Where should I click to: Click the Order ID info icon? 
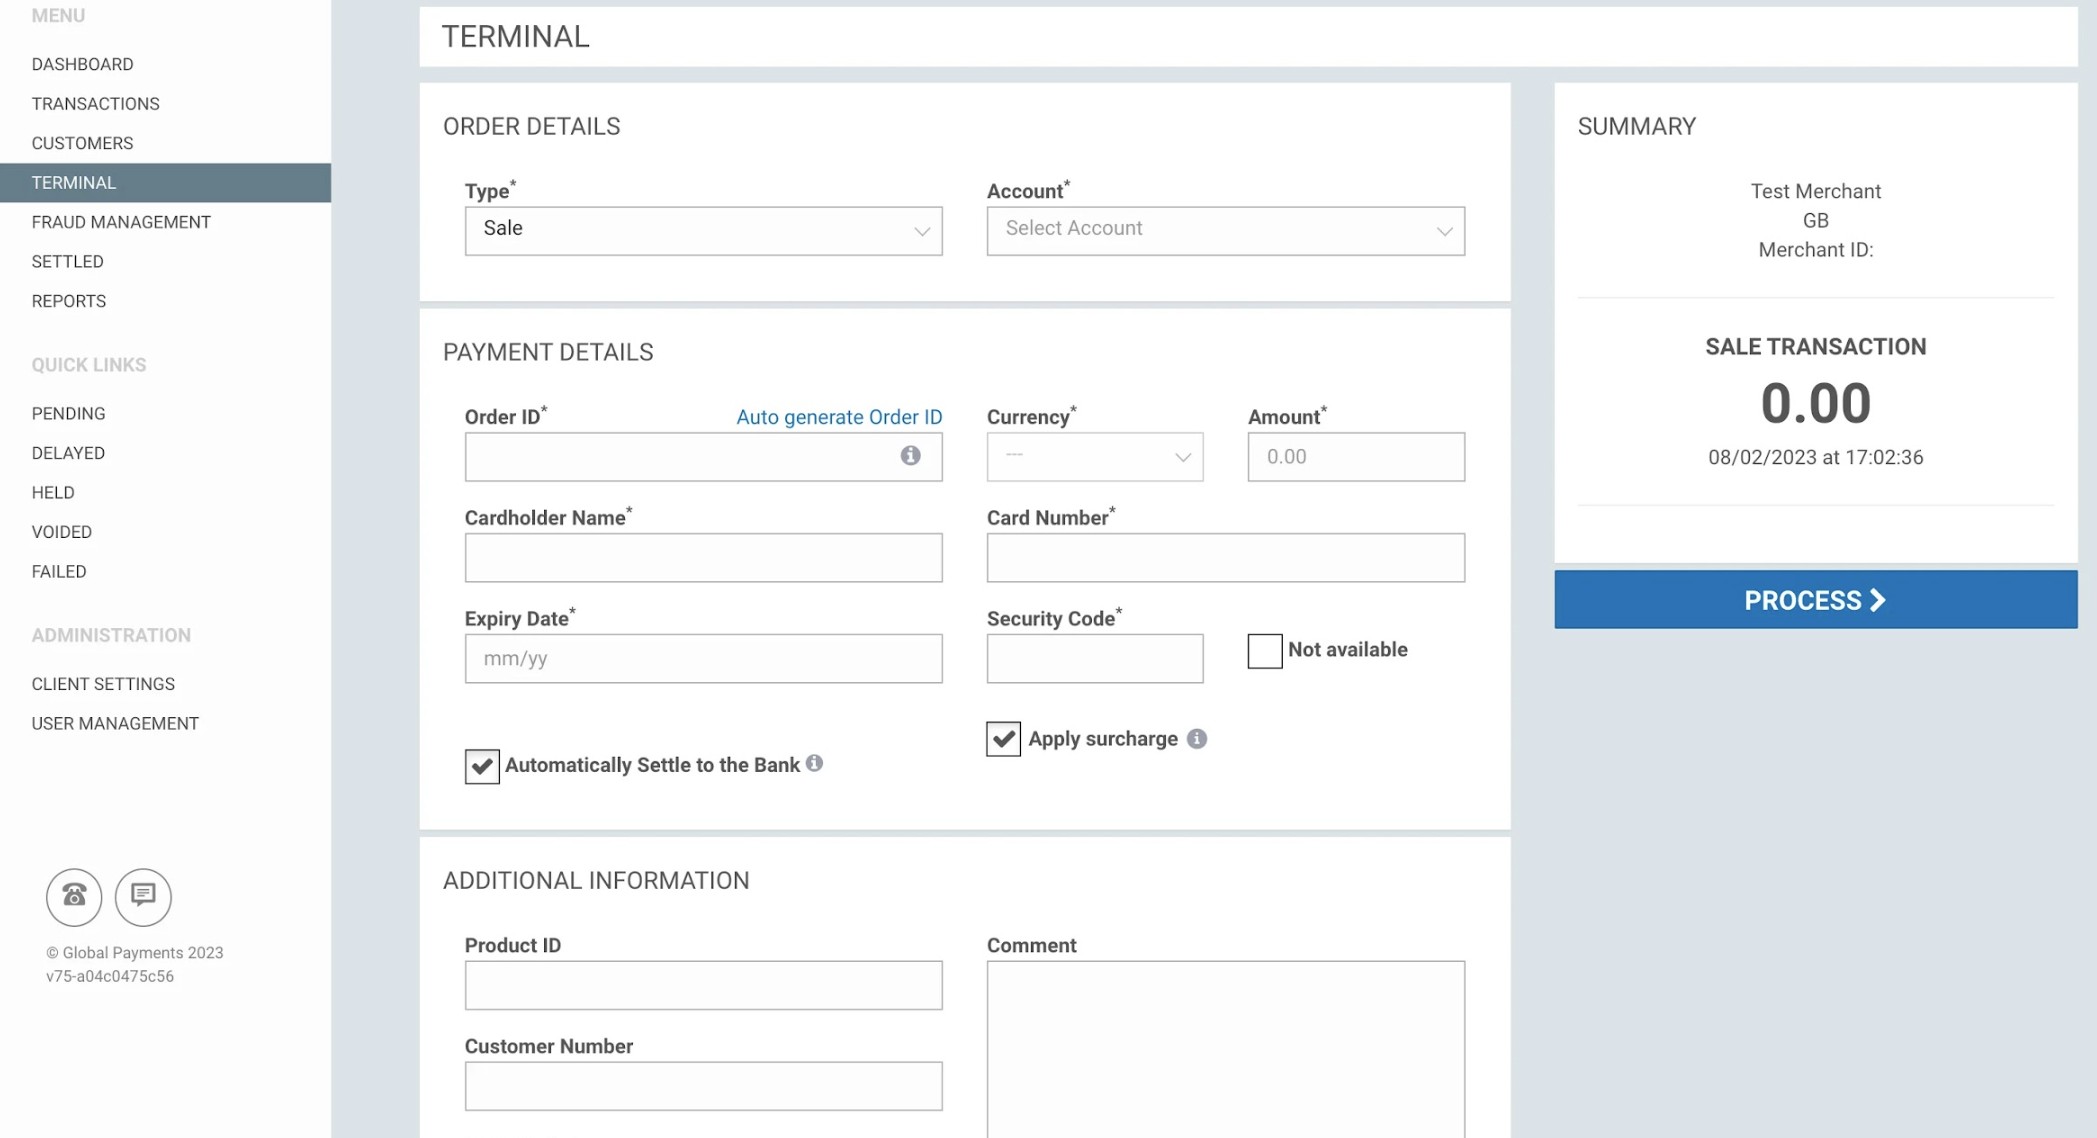coord(910,456)
